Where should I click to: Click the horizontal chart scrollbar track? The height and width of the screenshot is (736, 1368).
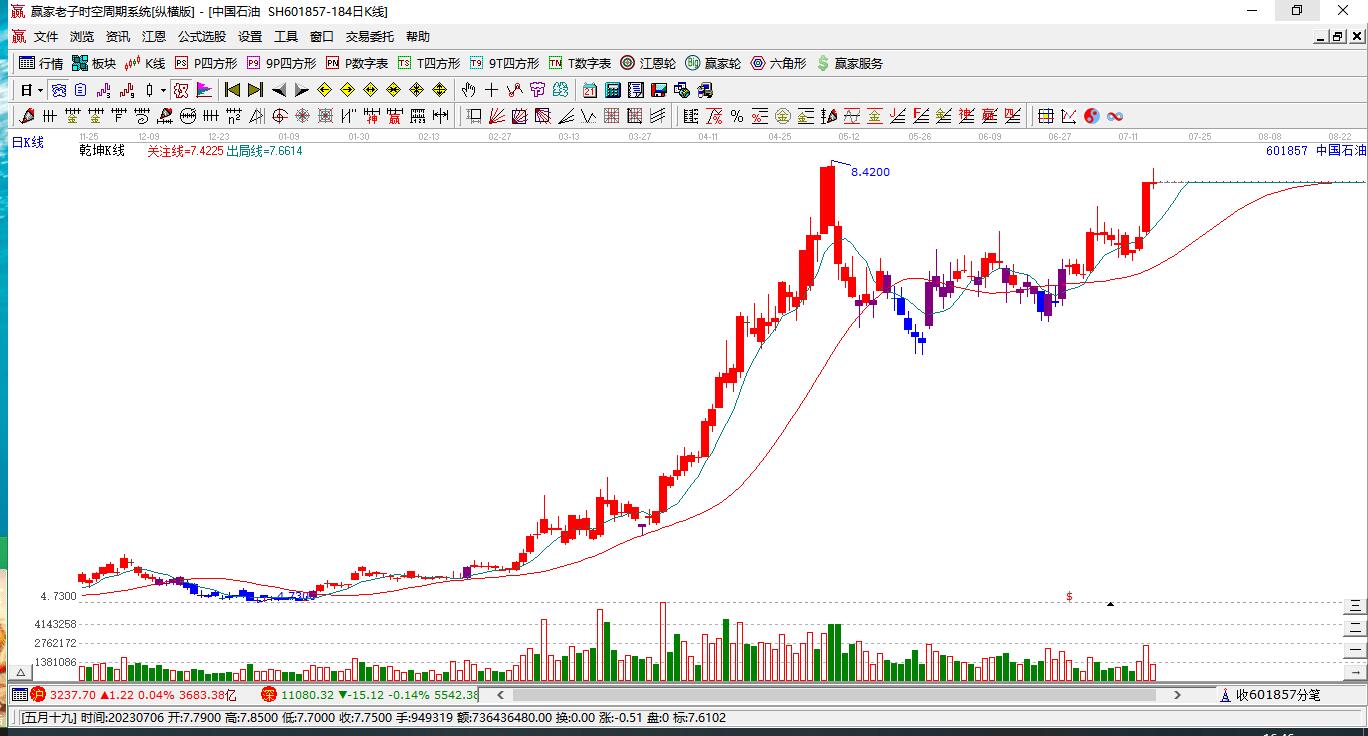pos(840,694)
